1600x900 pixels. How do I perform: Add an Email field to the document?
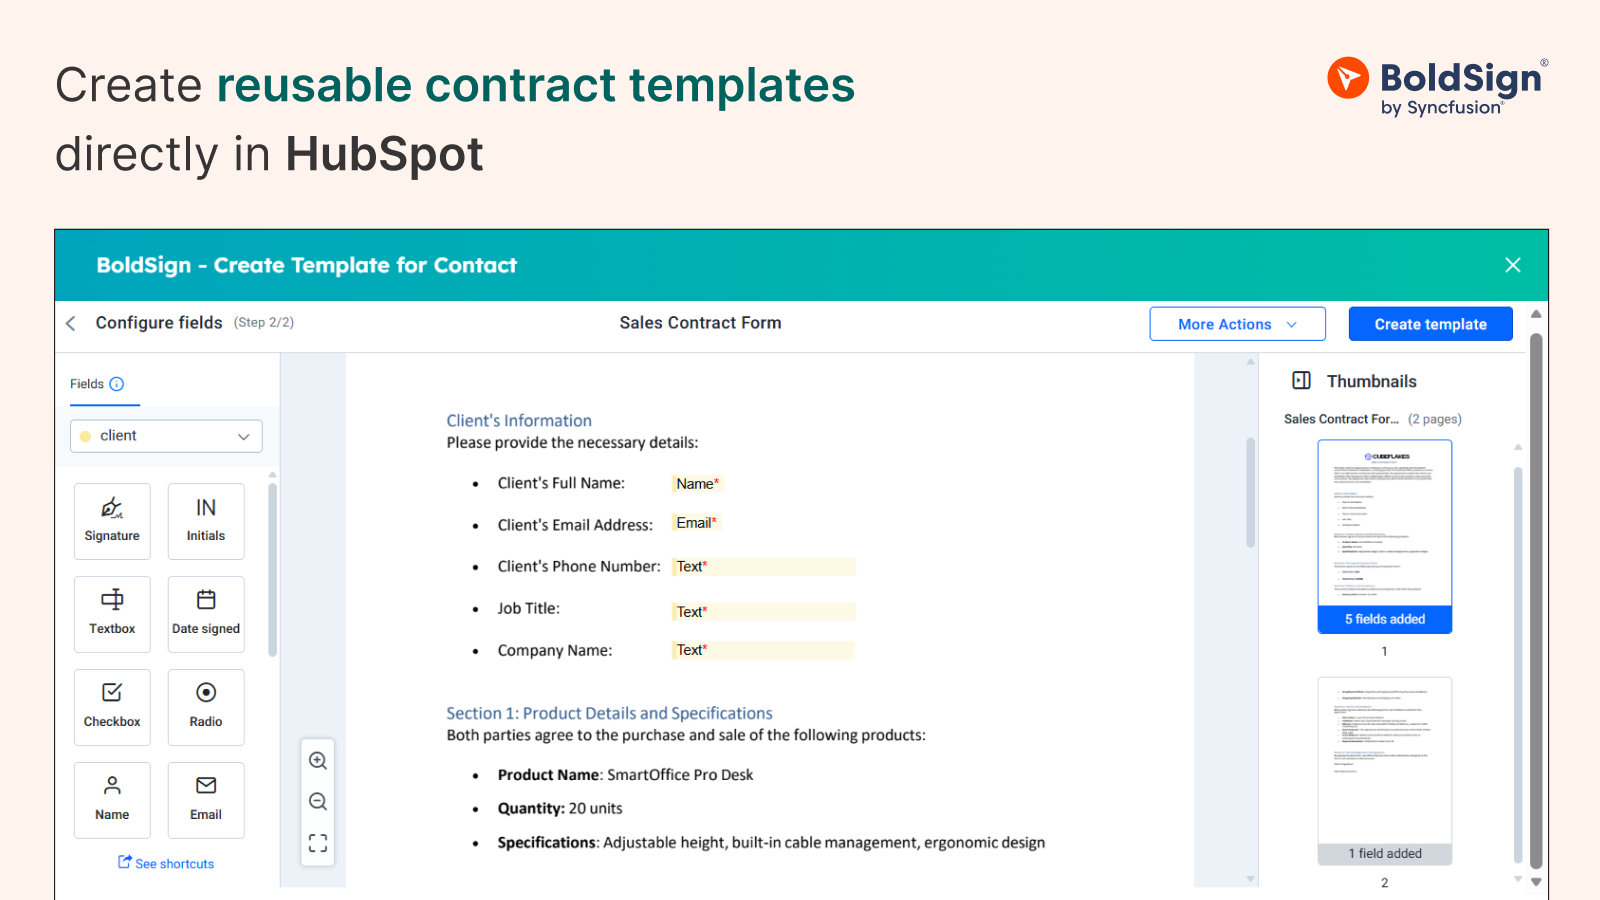[205, 799]
